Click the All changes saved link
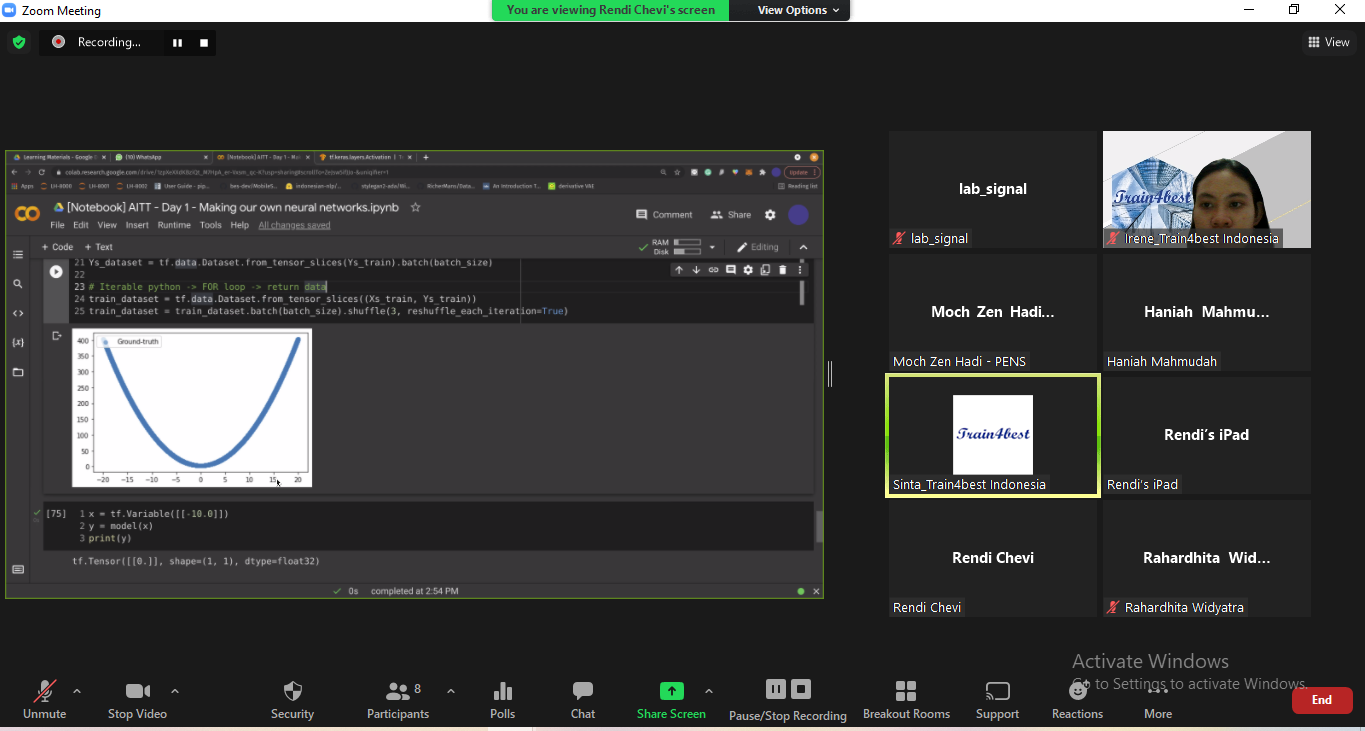Screen dimensions: 1365x731 pos(294,225)
